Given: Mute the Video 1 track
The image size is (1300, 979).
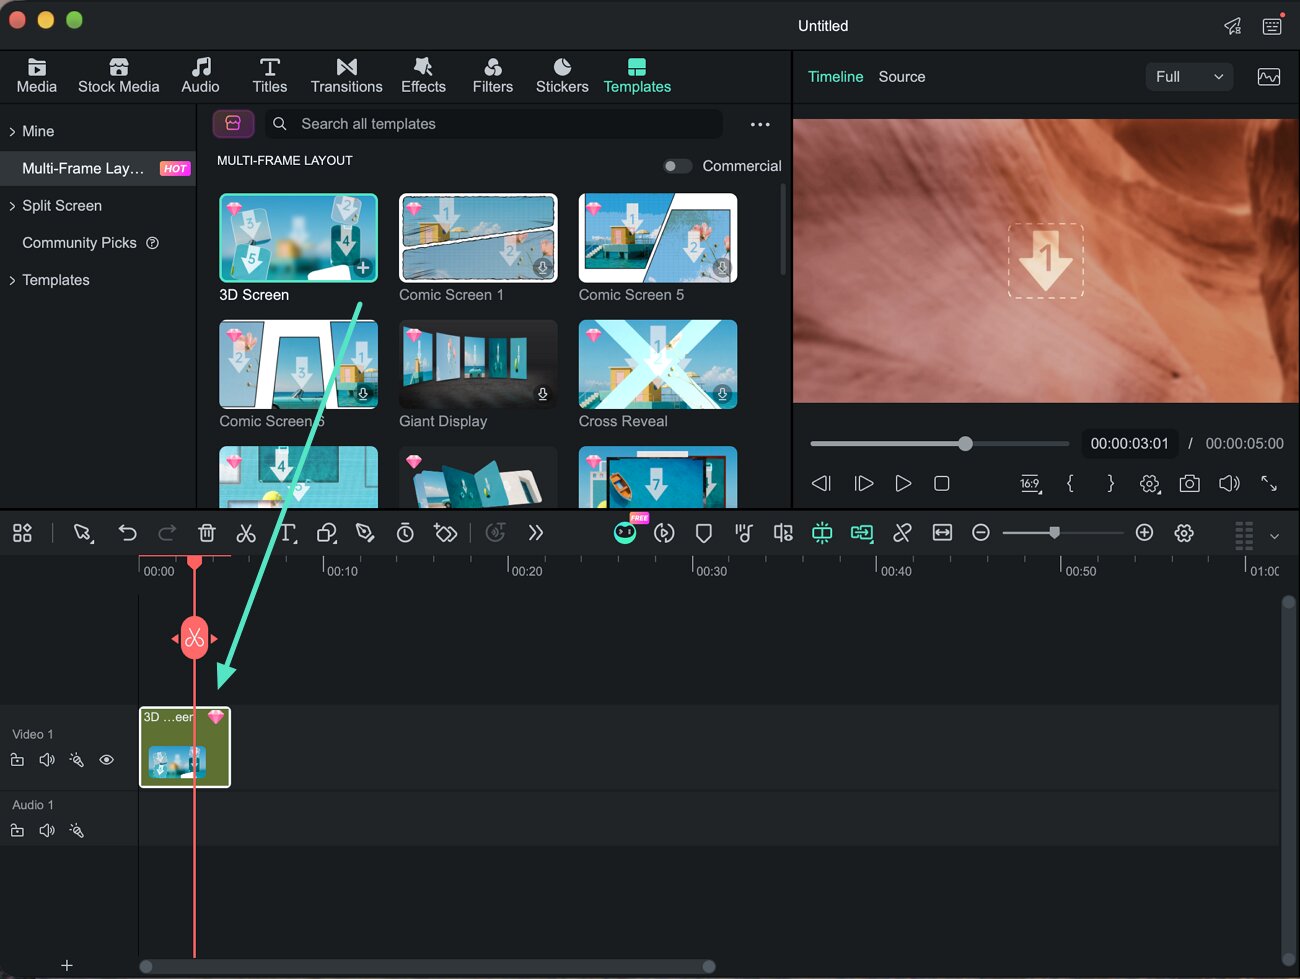Looking at the screenshot, I should tap(47, 760).
